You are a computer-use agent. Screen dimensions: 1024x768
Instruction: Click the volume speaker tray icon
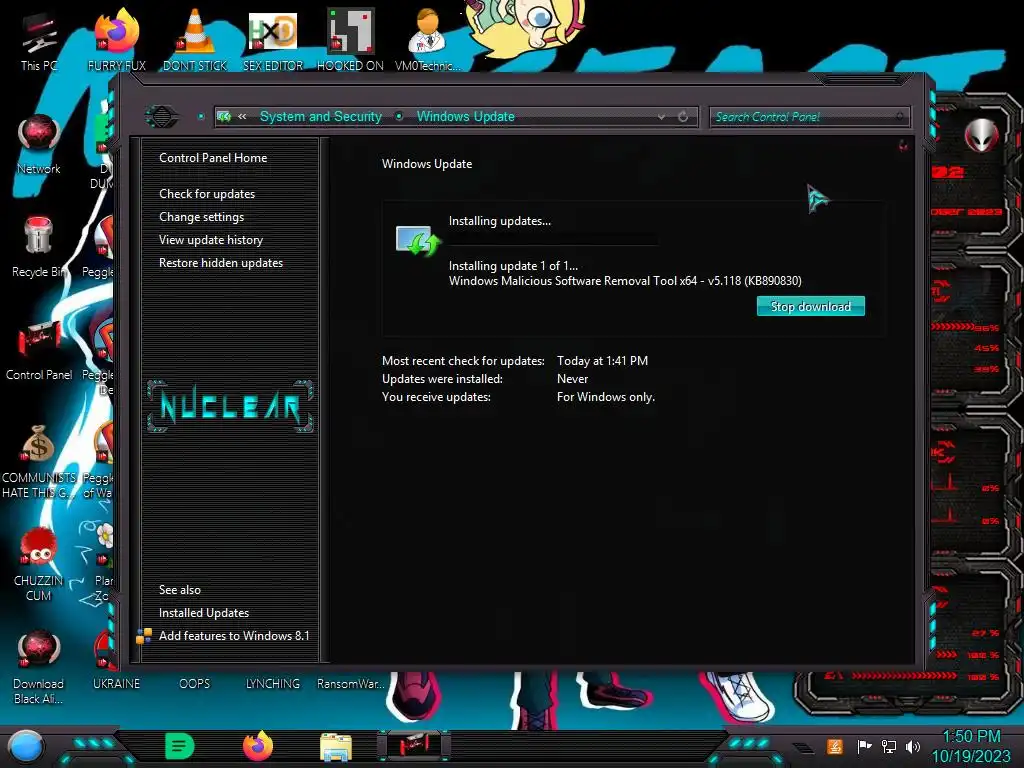pyautogui.click(x=913, y=746)
